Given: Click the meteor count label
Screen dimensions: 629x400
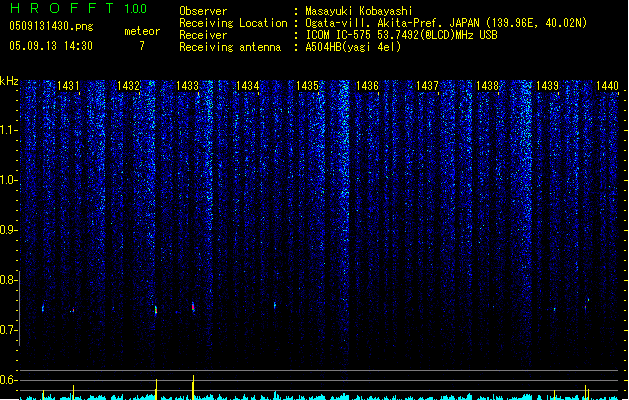Looking at the screenshot, I should (x=142, y=31).
